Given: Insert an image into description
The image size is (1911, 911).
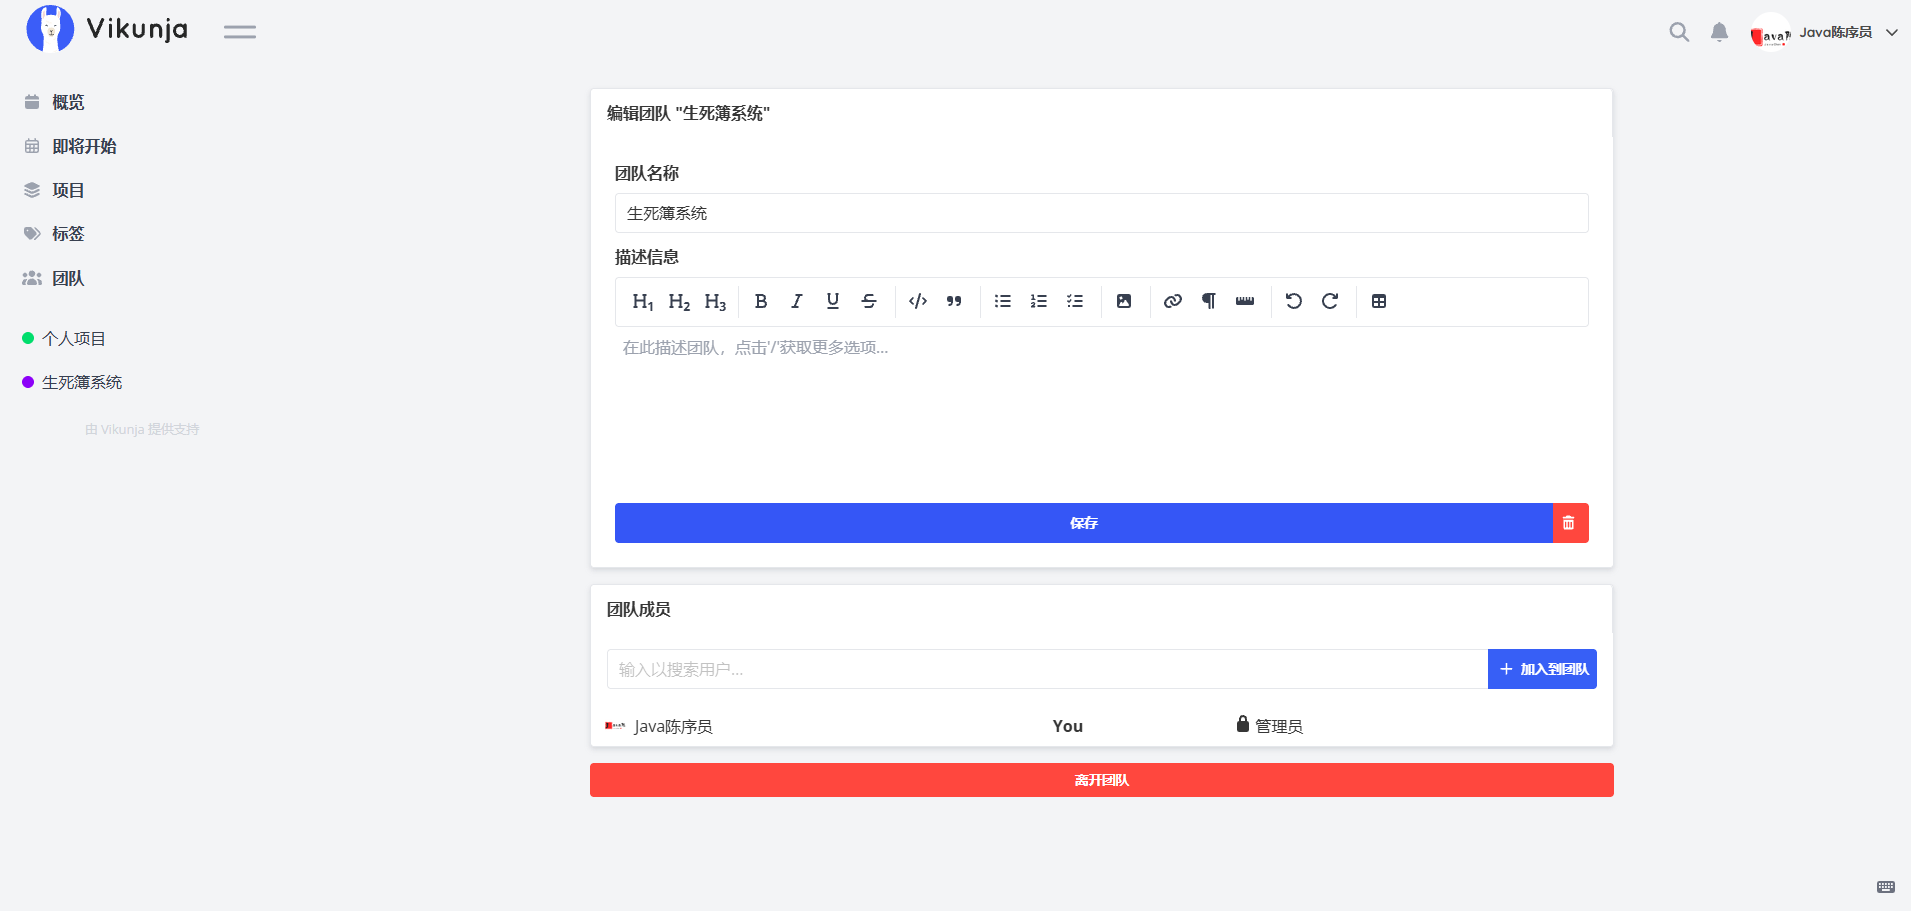Looking at the screenshot, I should point(1124,301).
